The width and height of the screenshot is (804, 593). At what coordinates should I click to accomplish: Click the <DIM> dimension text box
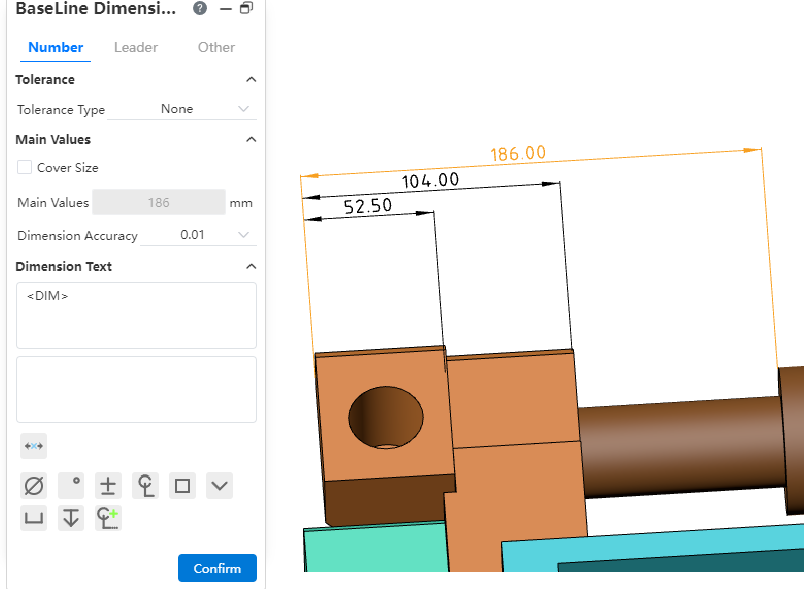[136, 315]
